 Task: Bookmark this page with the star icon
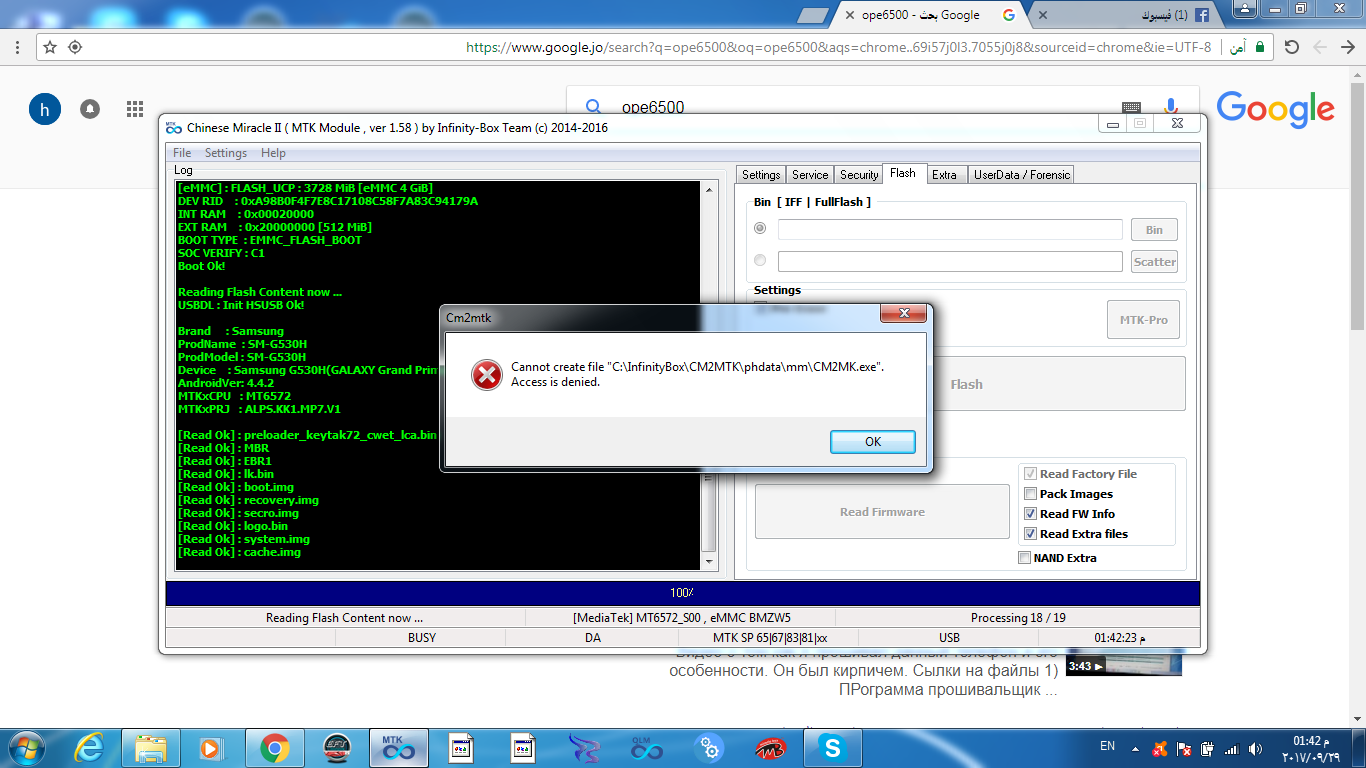click(50, 47)
